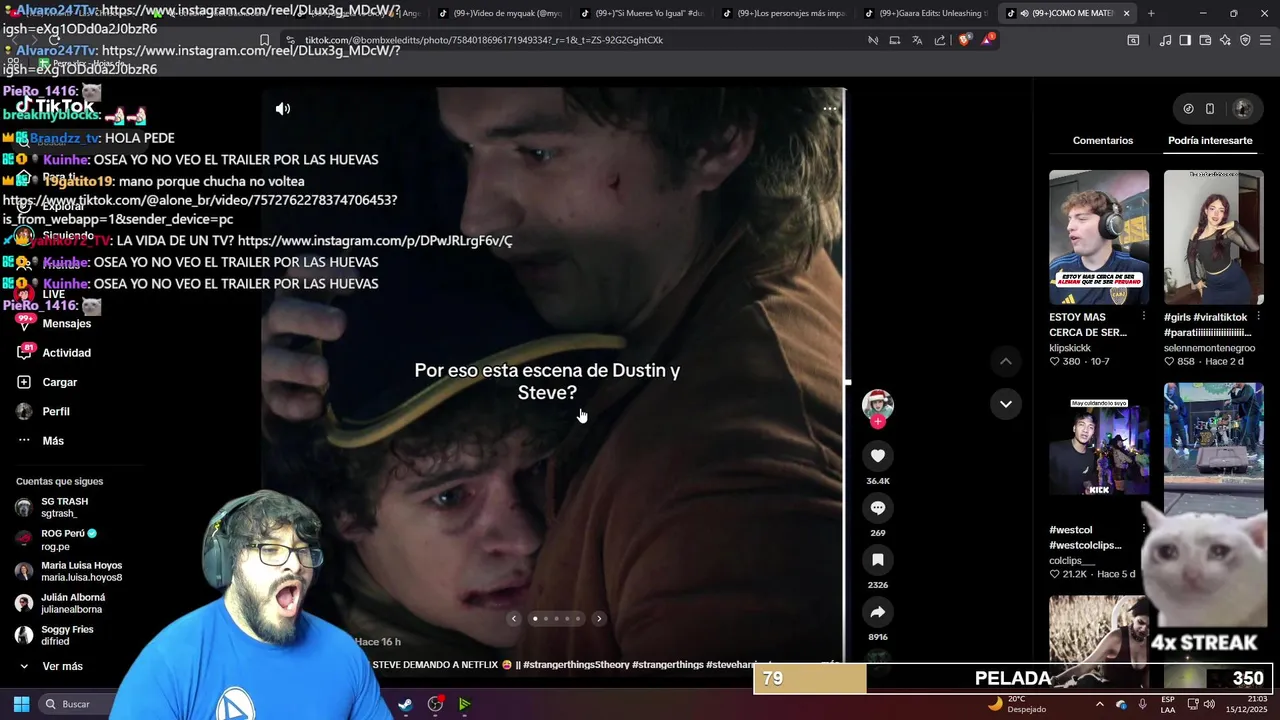Open the klipskickk creator link
This screenshot has width=1280, height=720.
1070,348
